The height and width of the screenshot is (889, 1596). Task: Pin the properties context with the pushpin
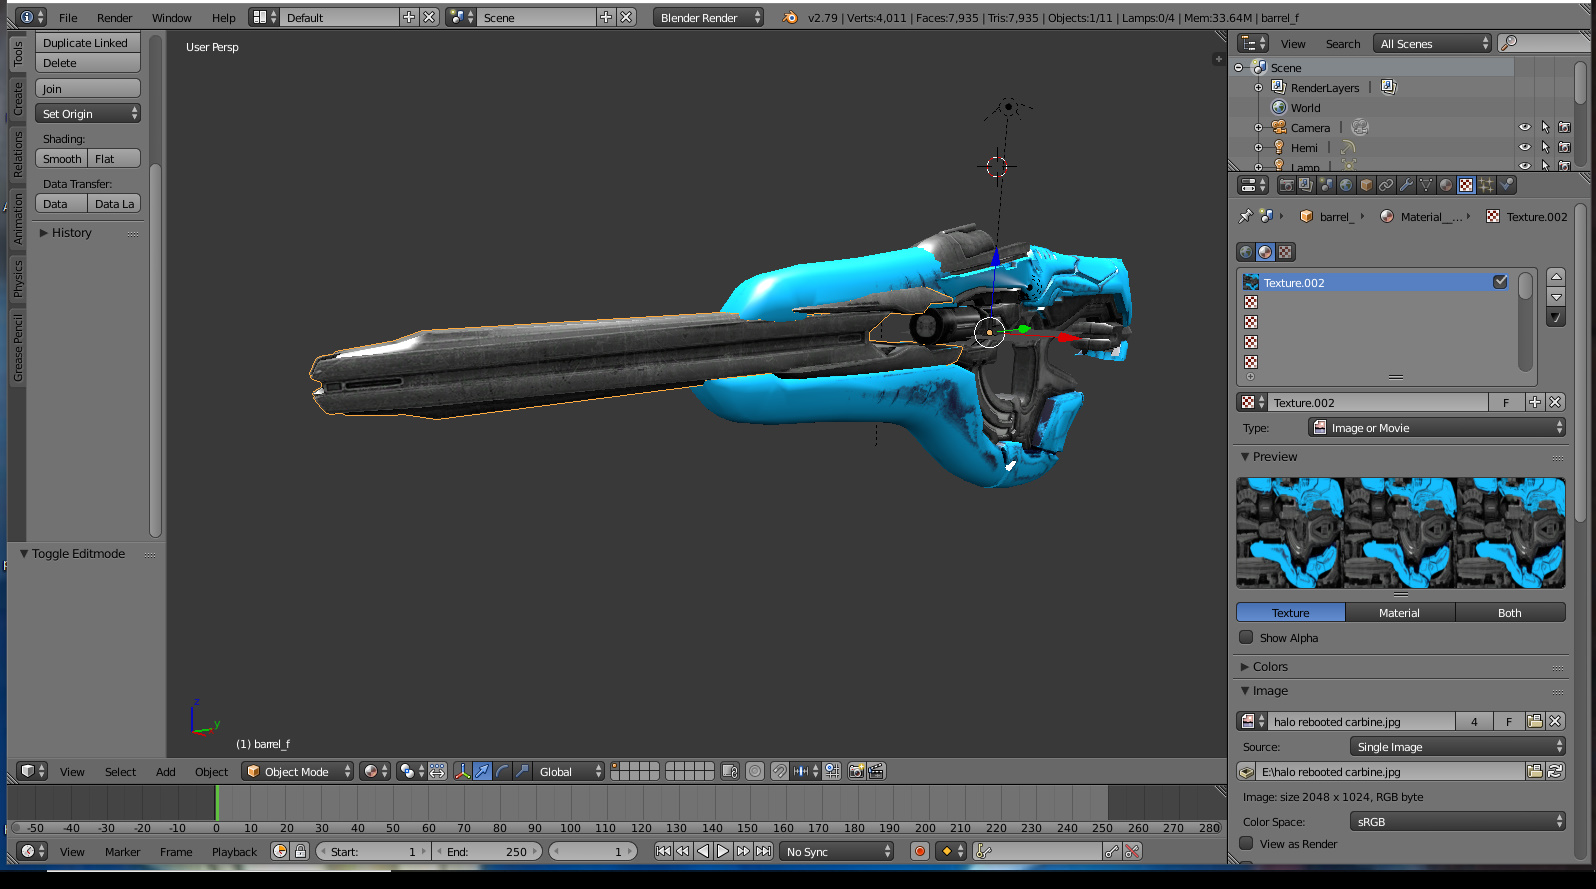pos(1245,216)
